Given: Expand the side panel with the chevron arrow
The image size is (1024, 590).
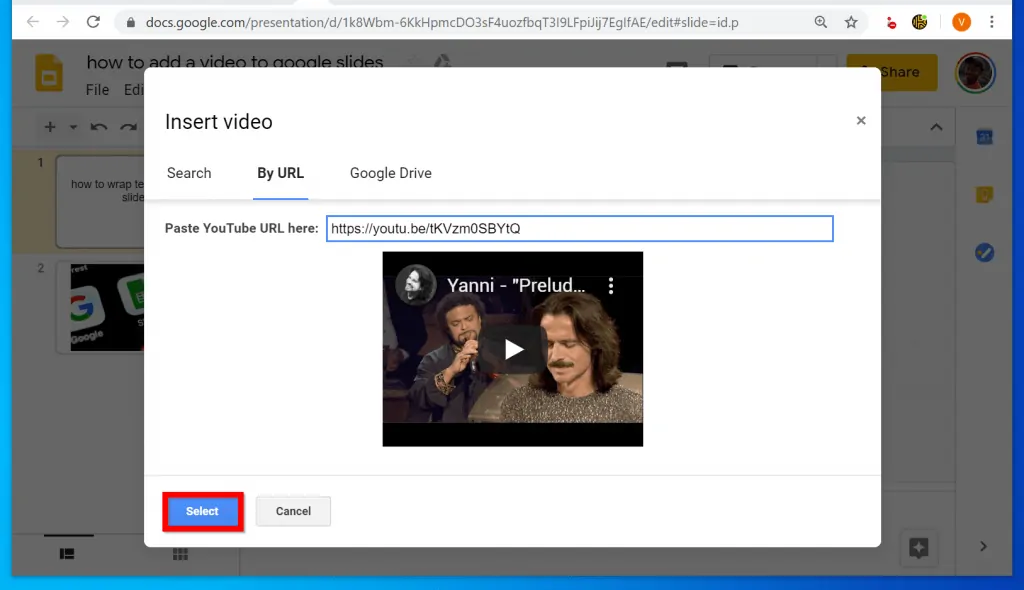Looking at the screenshot, I should (x=983, y=546).
